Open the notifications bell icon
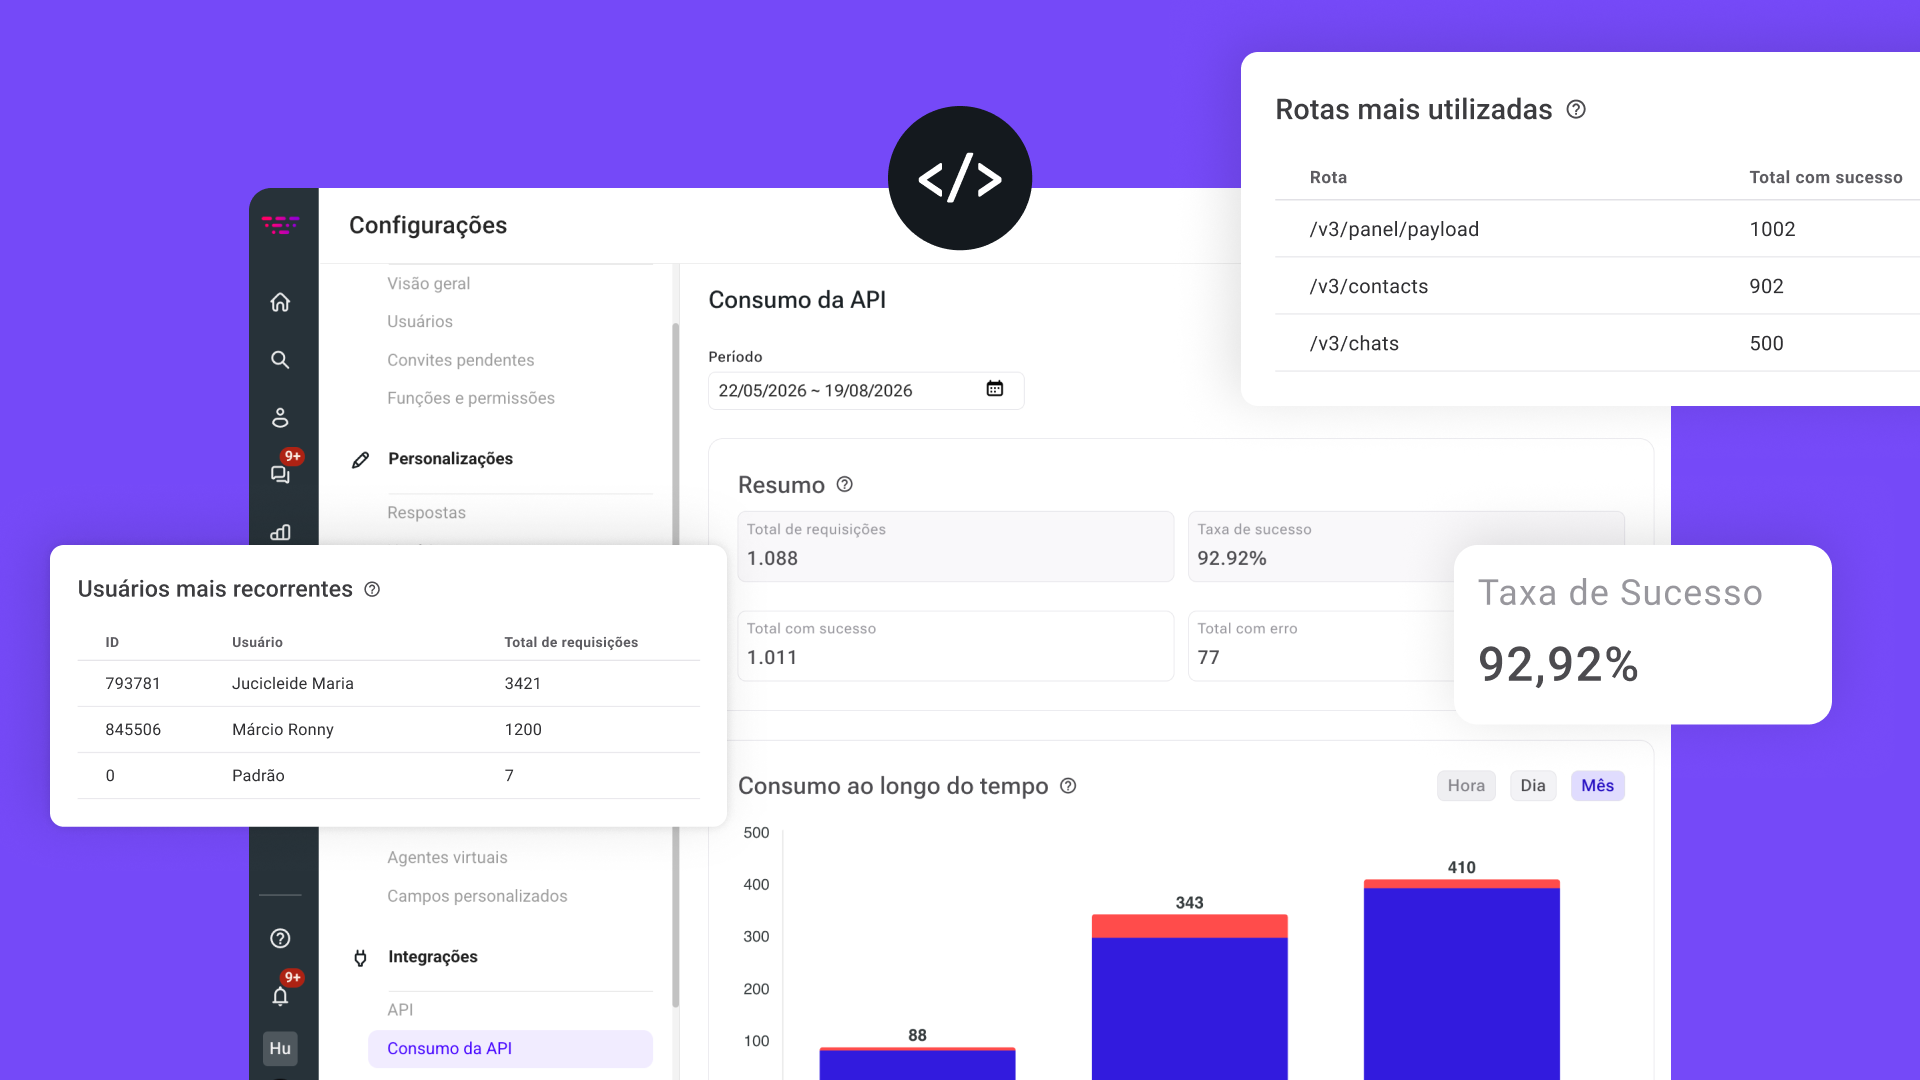 [280, 996]
